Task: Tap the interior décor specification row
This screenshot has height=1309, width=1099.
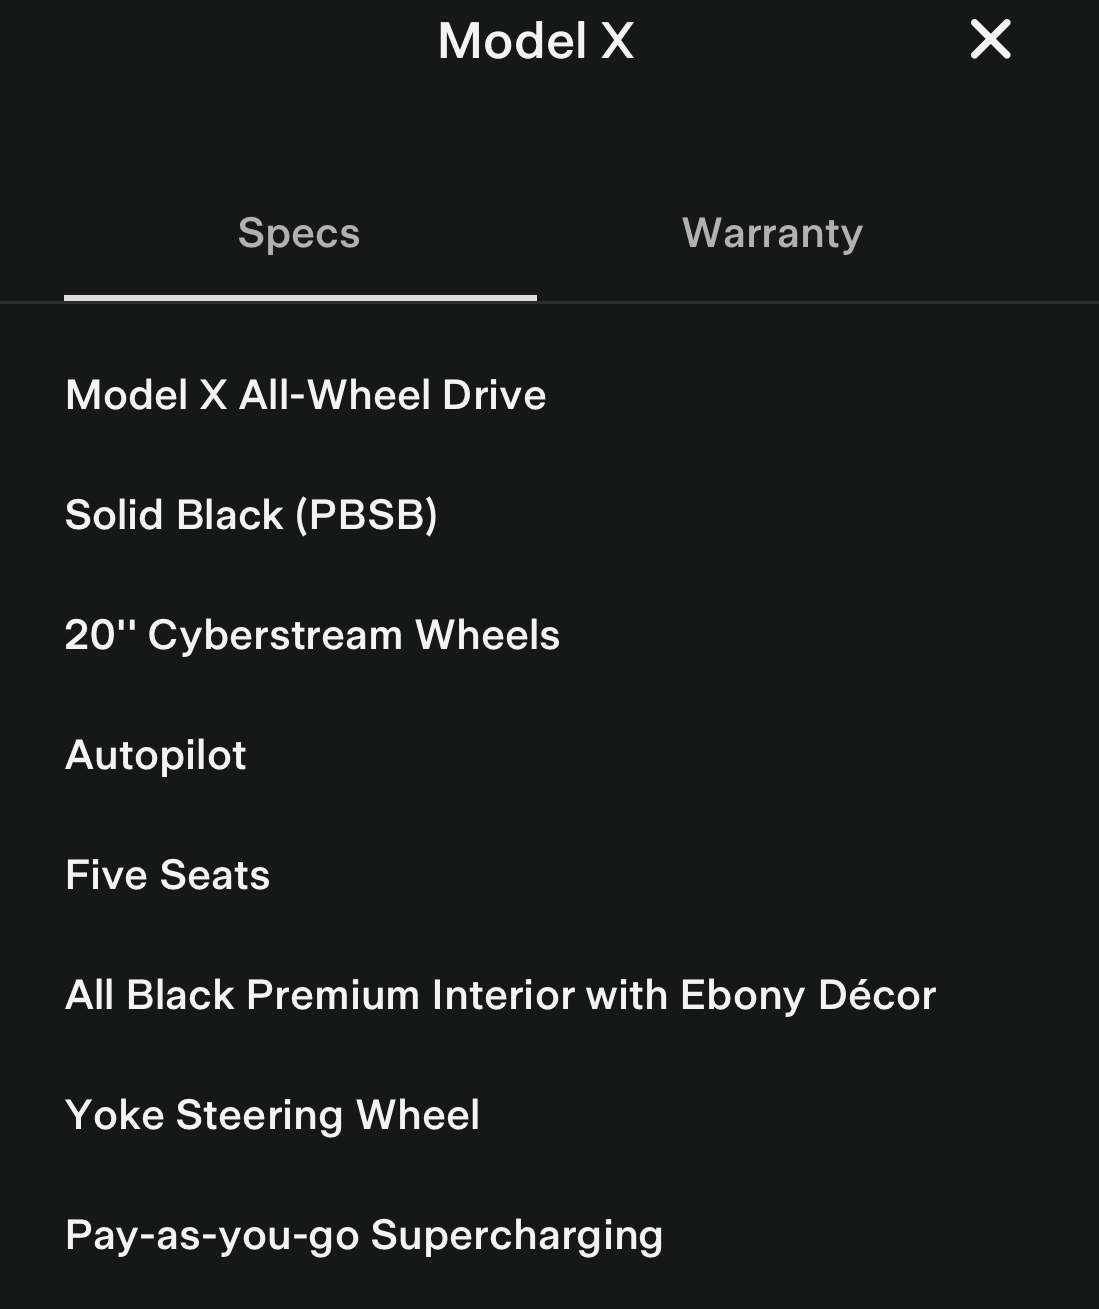Action: [x=500, y=995]
